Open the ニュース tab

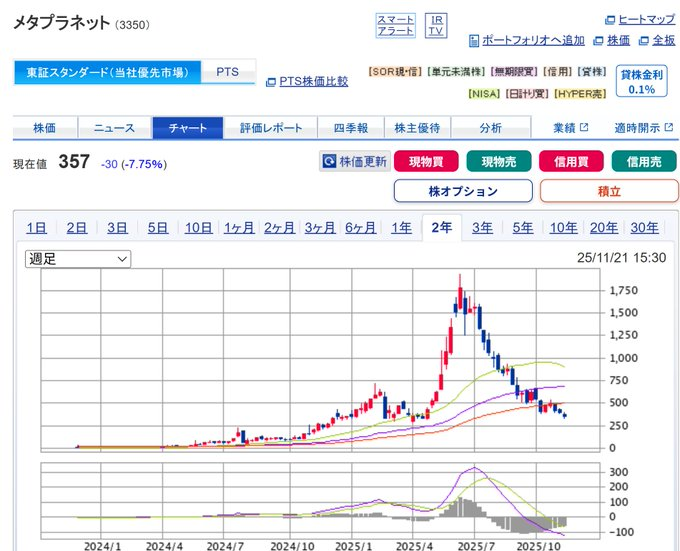pyautogui.click(x=114, y=128)
